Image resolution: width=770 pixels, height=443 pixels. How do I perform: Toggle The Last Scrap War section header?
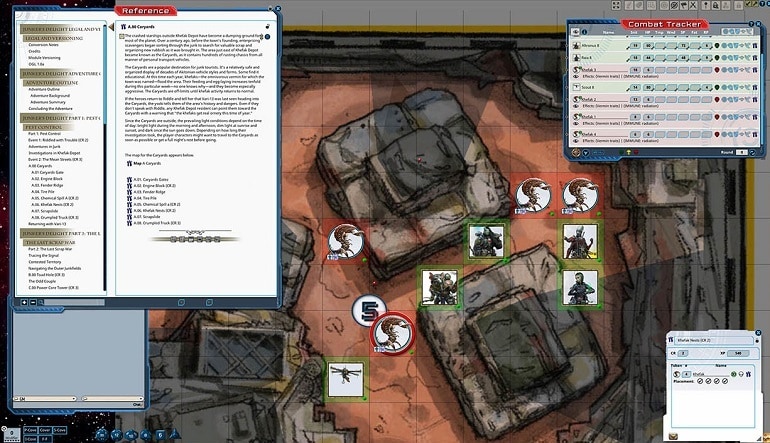(x=50, y=242)
